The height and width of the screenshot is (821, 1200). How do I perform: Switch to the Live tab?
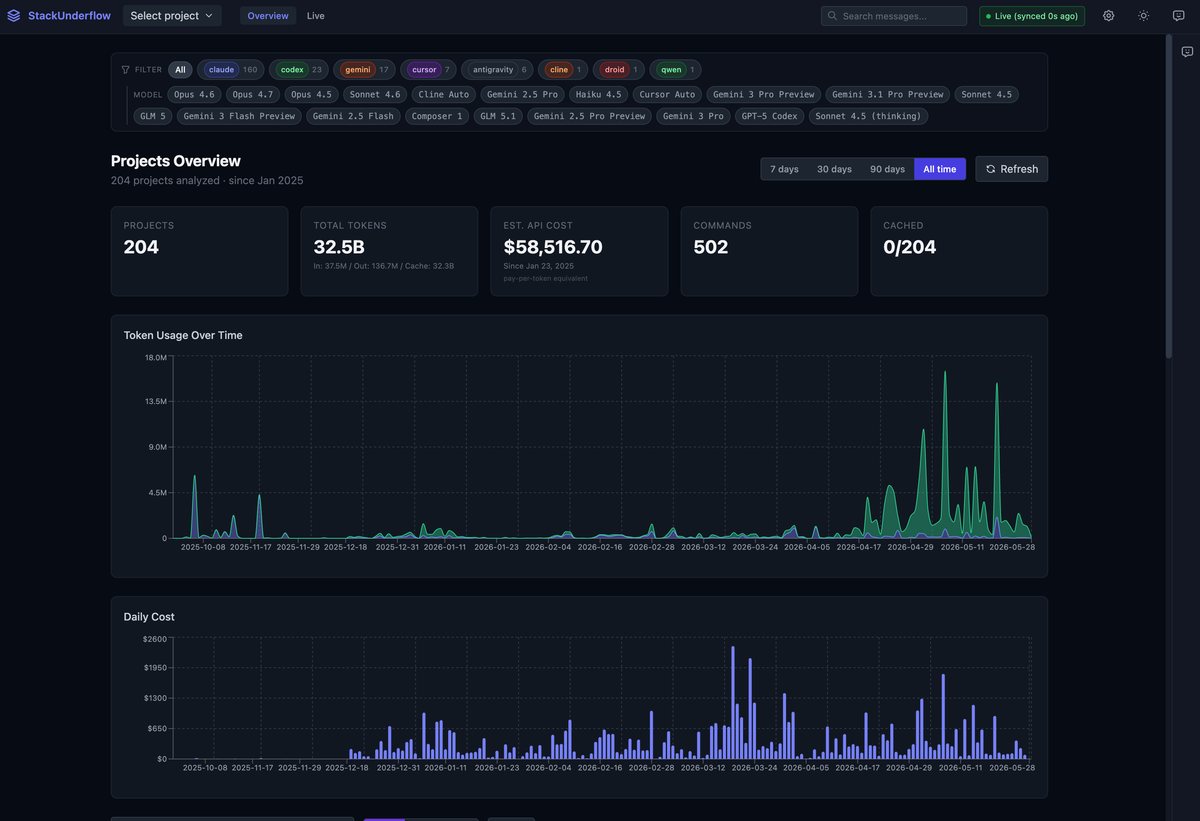click(x=316, y=15)
